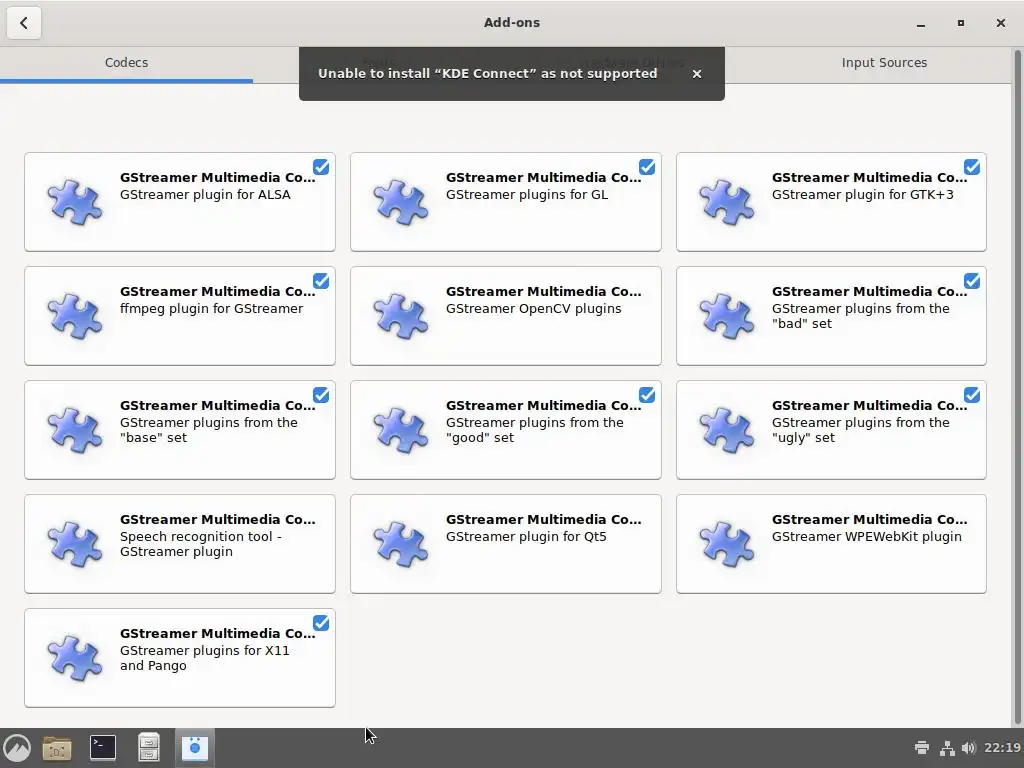Open "GStreamer plugins for GL" description
This screenshot has height=768, width=1024.
[526, 195]
